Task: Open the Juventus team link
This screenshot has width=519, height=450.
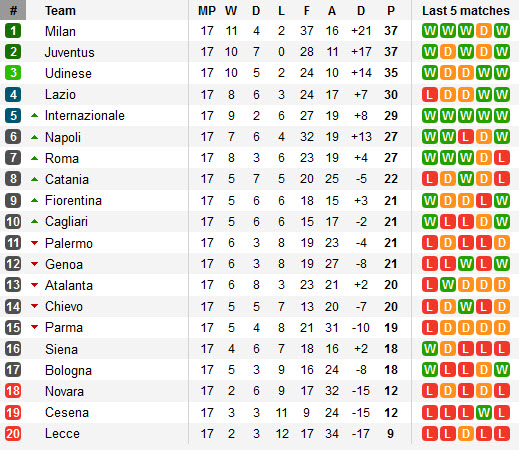Action: [70, 52]
